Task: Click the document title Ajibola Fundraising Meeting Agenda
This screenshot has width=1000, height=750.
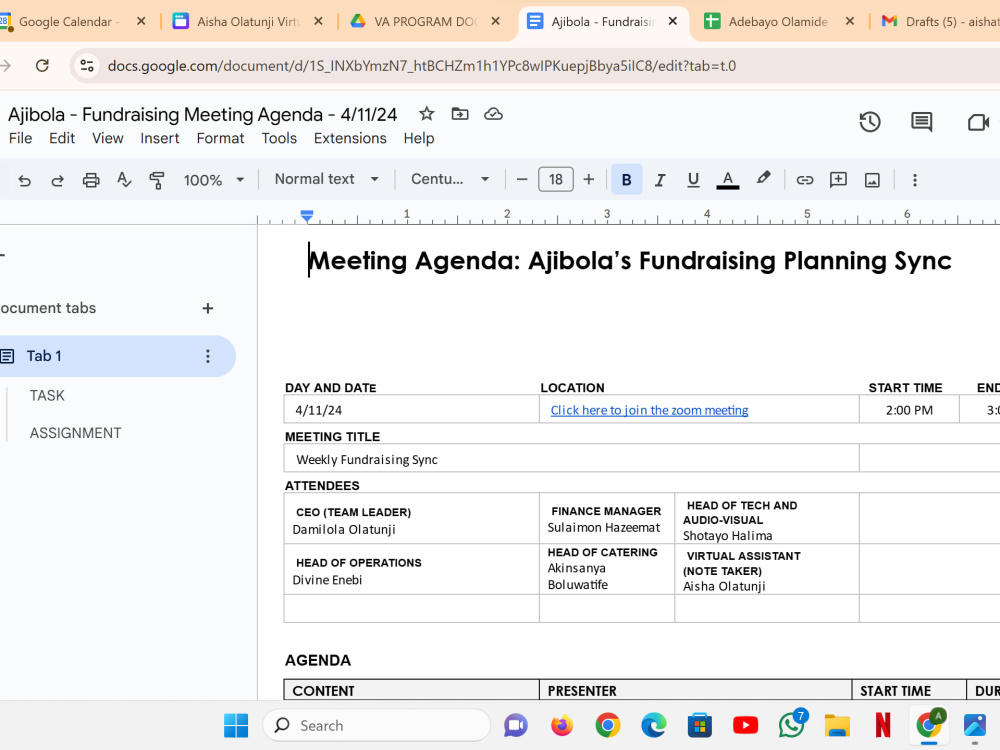Action: tap(202, 115)
